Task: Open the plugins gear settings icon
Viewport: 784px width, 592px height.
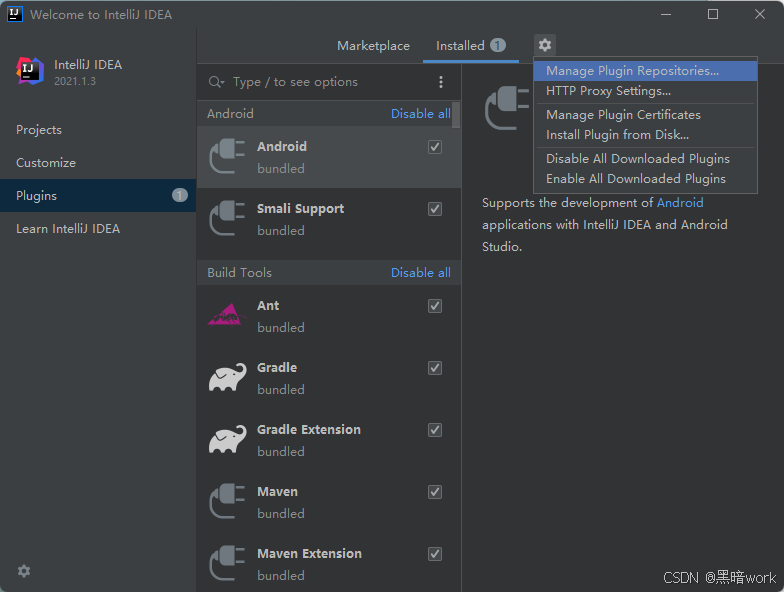Action: click(544, 46)
